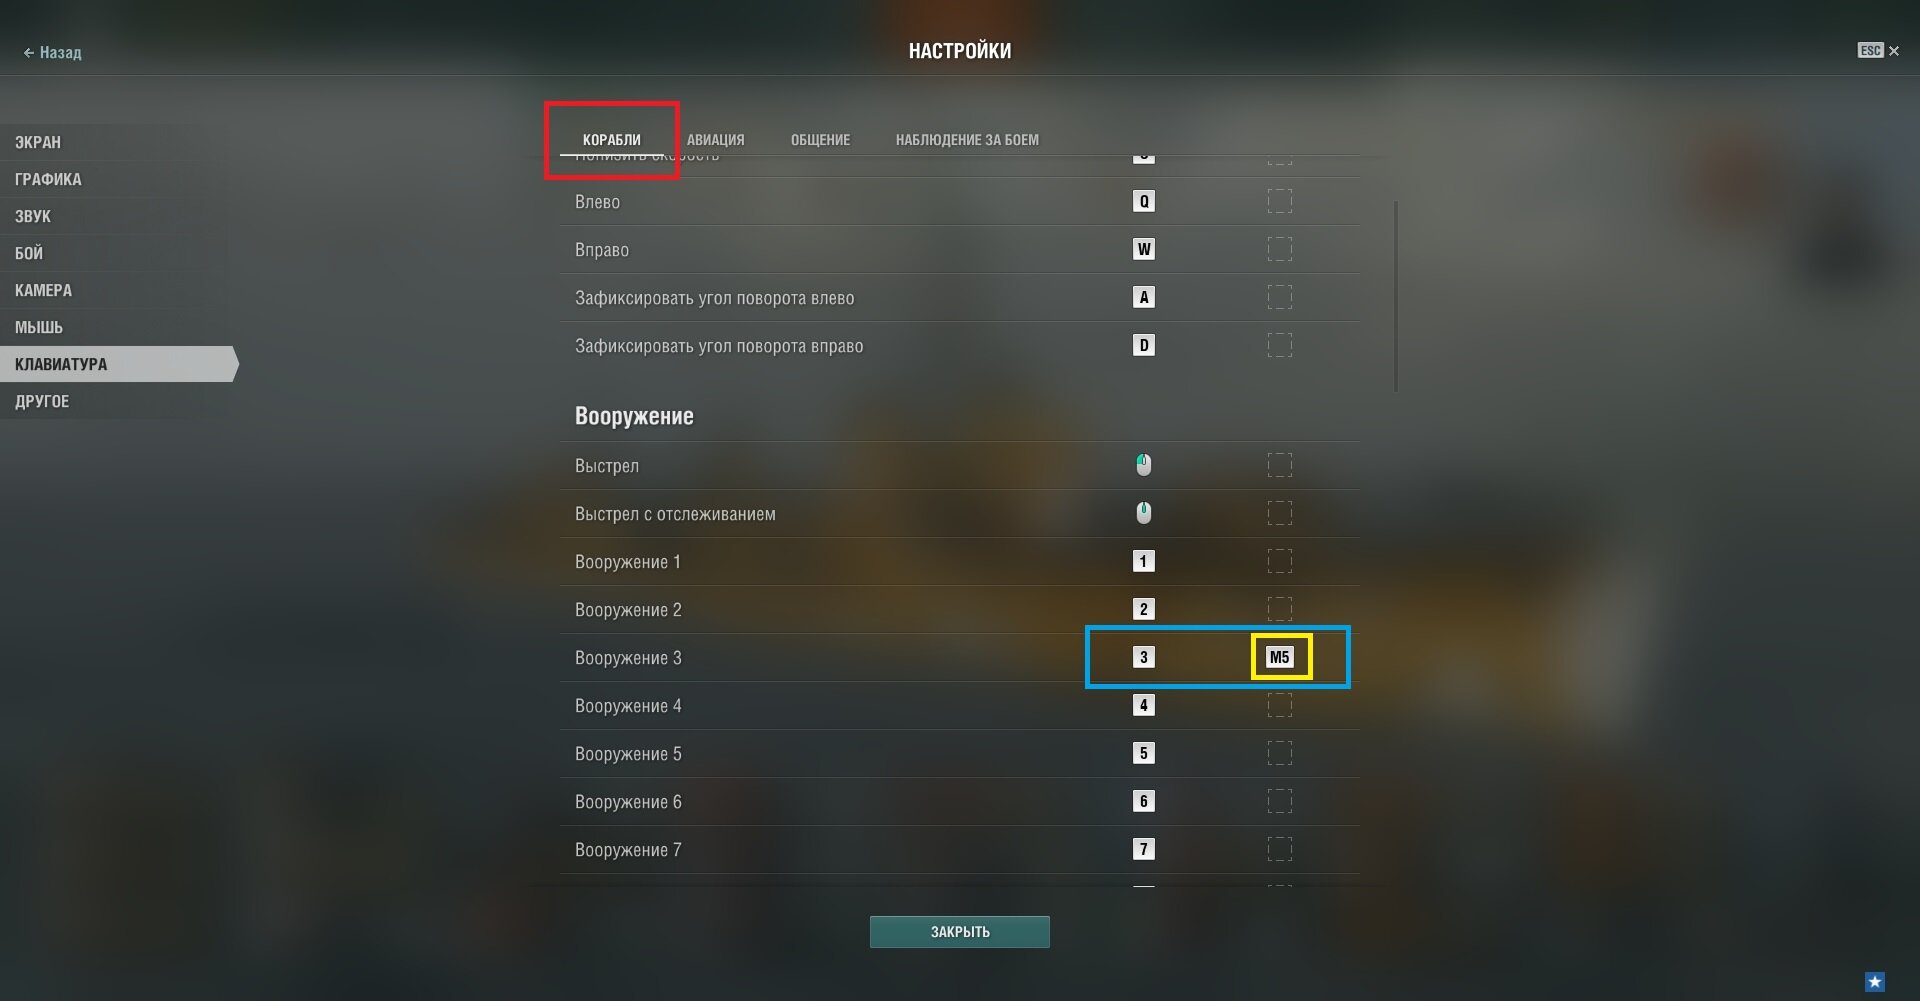Viewport: 1920px width, 1001px height.
Task: Click the key 7 binding for Вооружение 7
Action: (x=1144, y=849)
